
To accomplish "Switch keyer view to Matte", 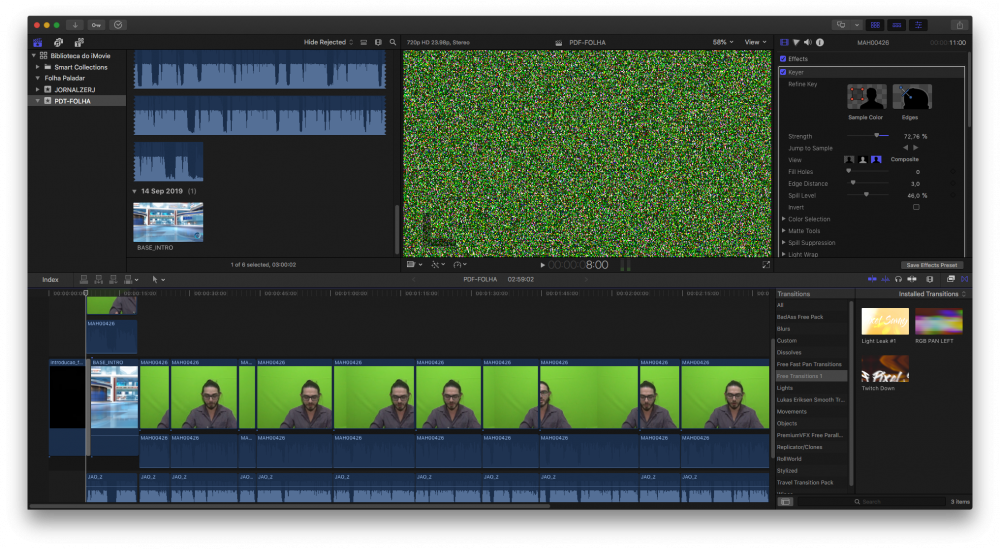I will pos(862,159).
